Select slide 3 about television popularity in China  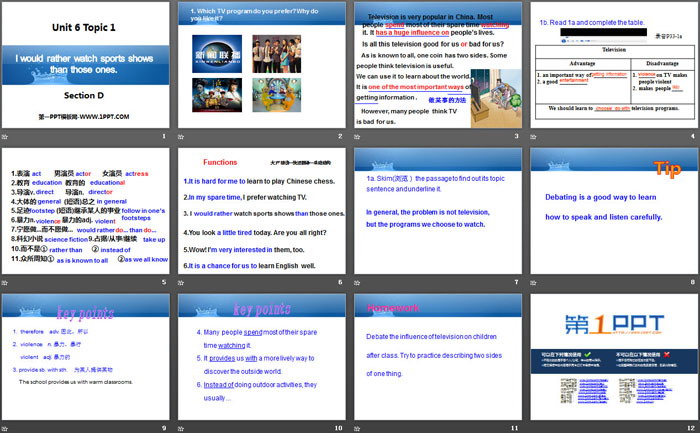437,66
